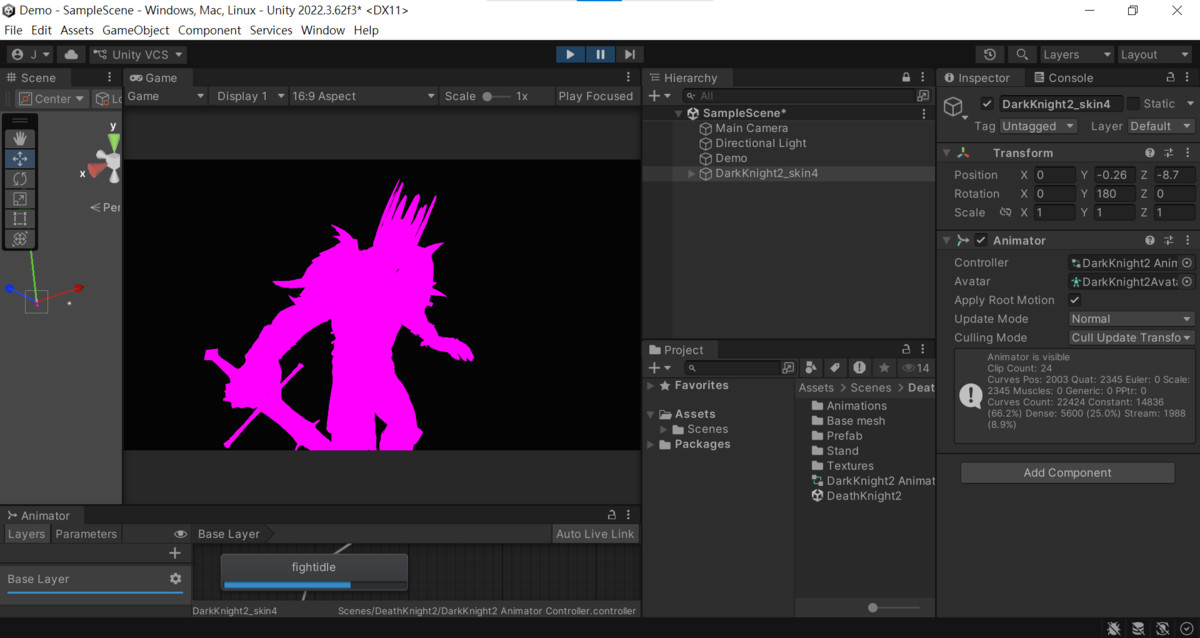Click the global search magnifier icon
This screenshot has width=1200, height=638.
pyautogui.click(x=1021, y=55)
